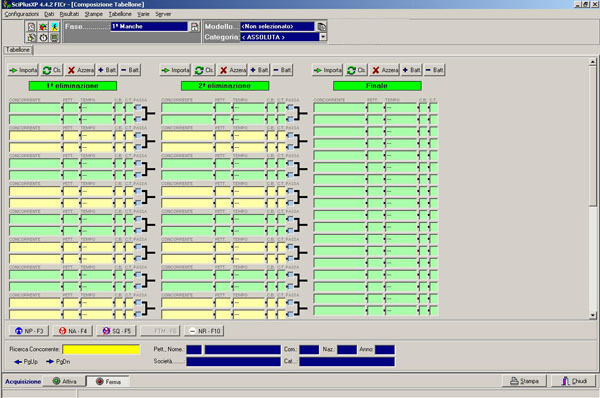
Task: Click the 2ª eliminazione green header
Action: click(x=225, y=86)
